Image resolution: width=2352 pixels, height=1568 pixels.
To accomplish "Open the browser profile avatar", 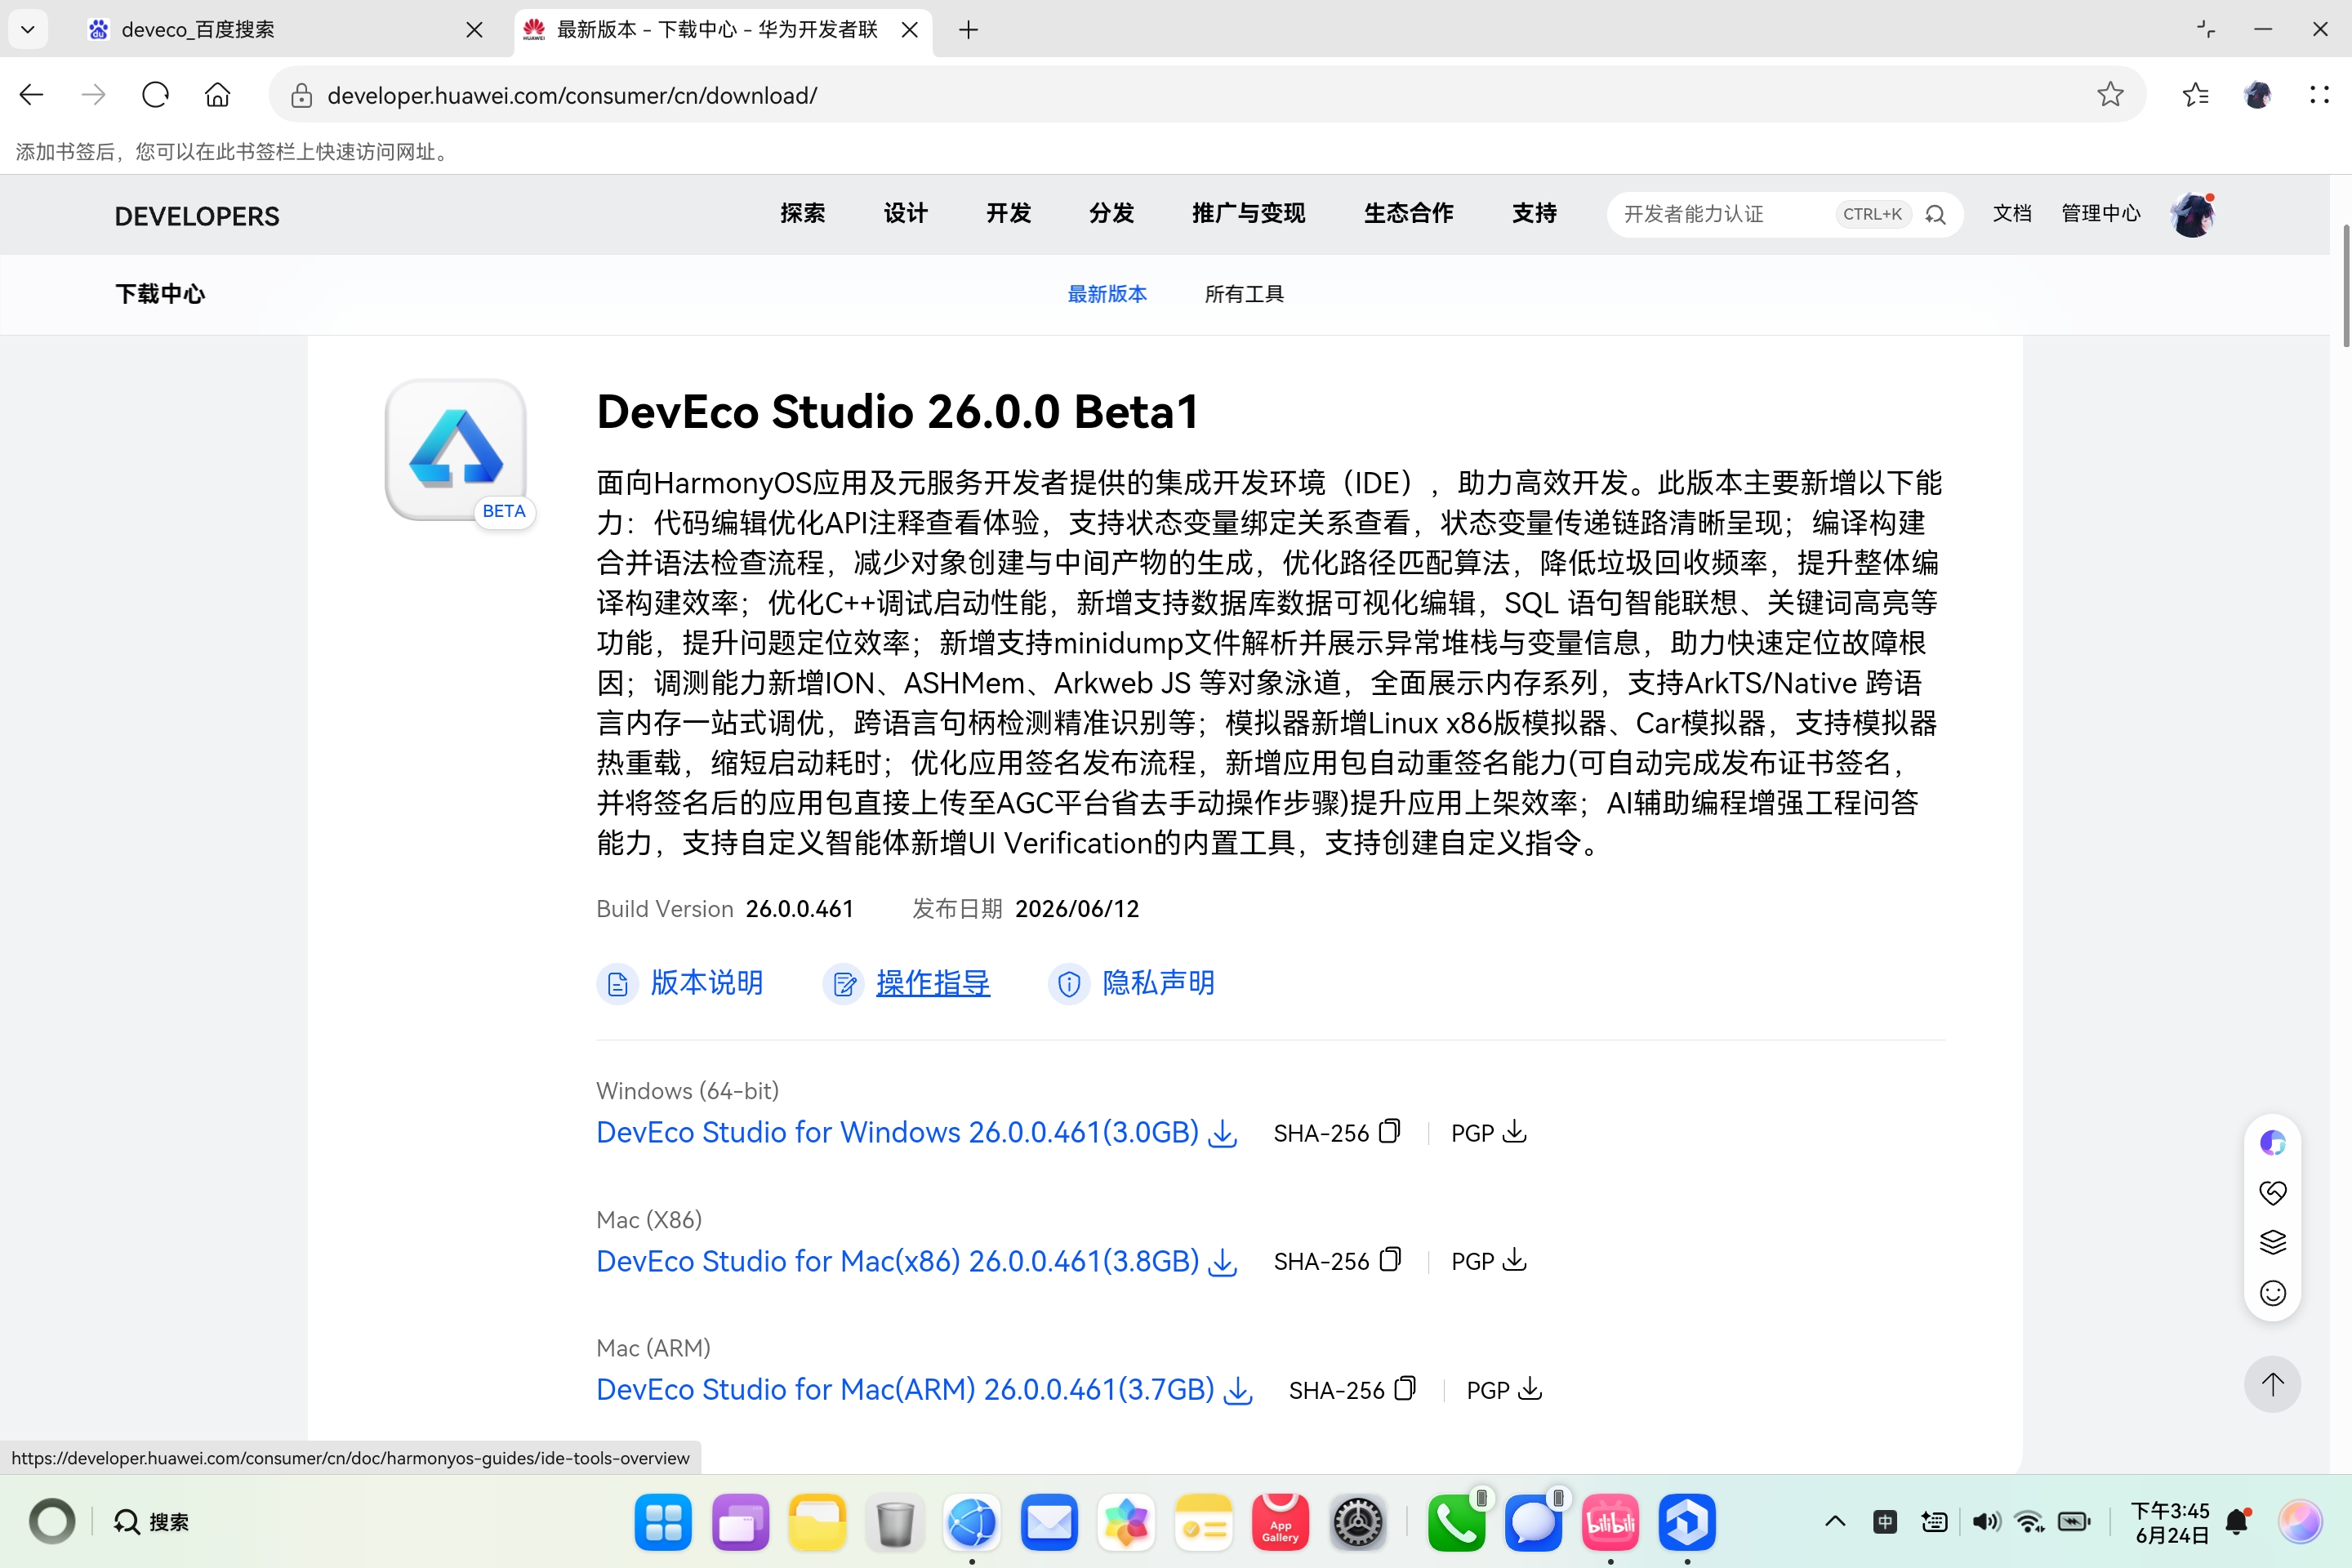I will [2257, 95].
